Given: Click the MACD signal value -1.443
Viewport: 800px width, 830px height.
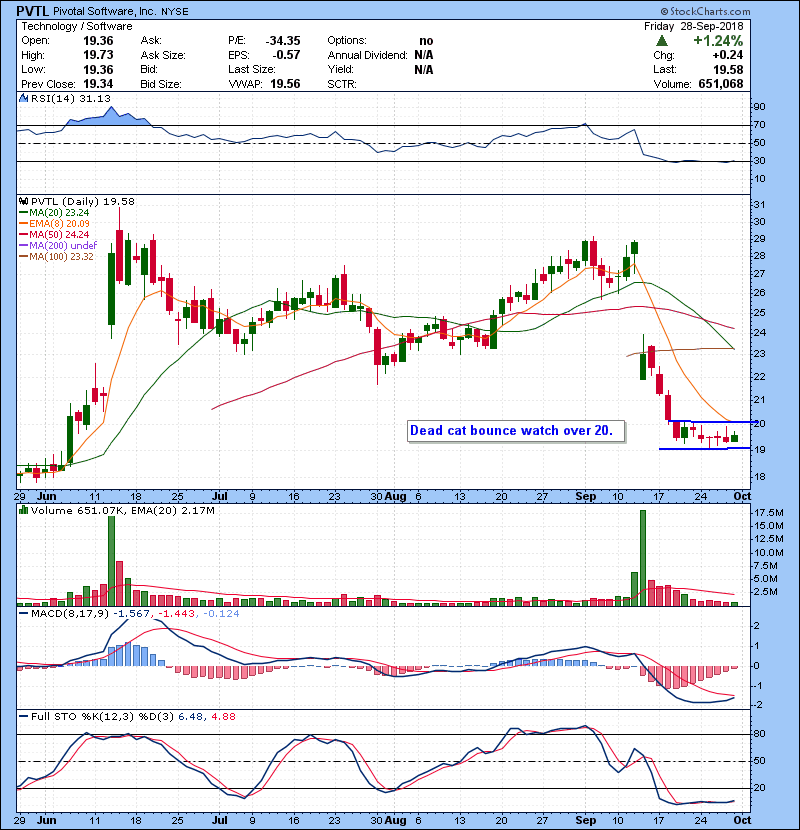Looking at the screenshot, I should 176,614.
